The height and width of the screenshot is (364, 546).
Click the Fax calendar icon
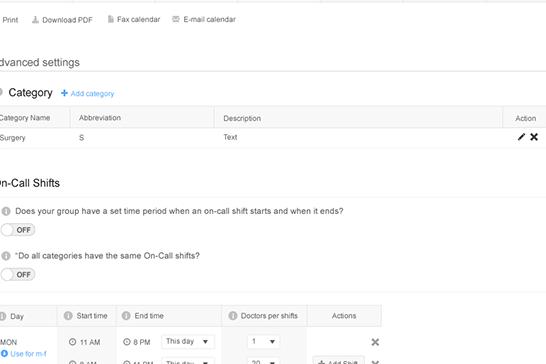pyautogui.click(x=110, y=19)
